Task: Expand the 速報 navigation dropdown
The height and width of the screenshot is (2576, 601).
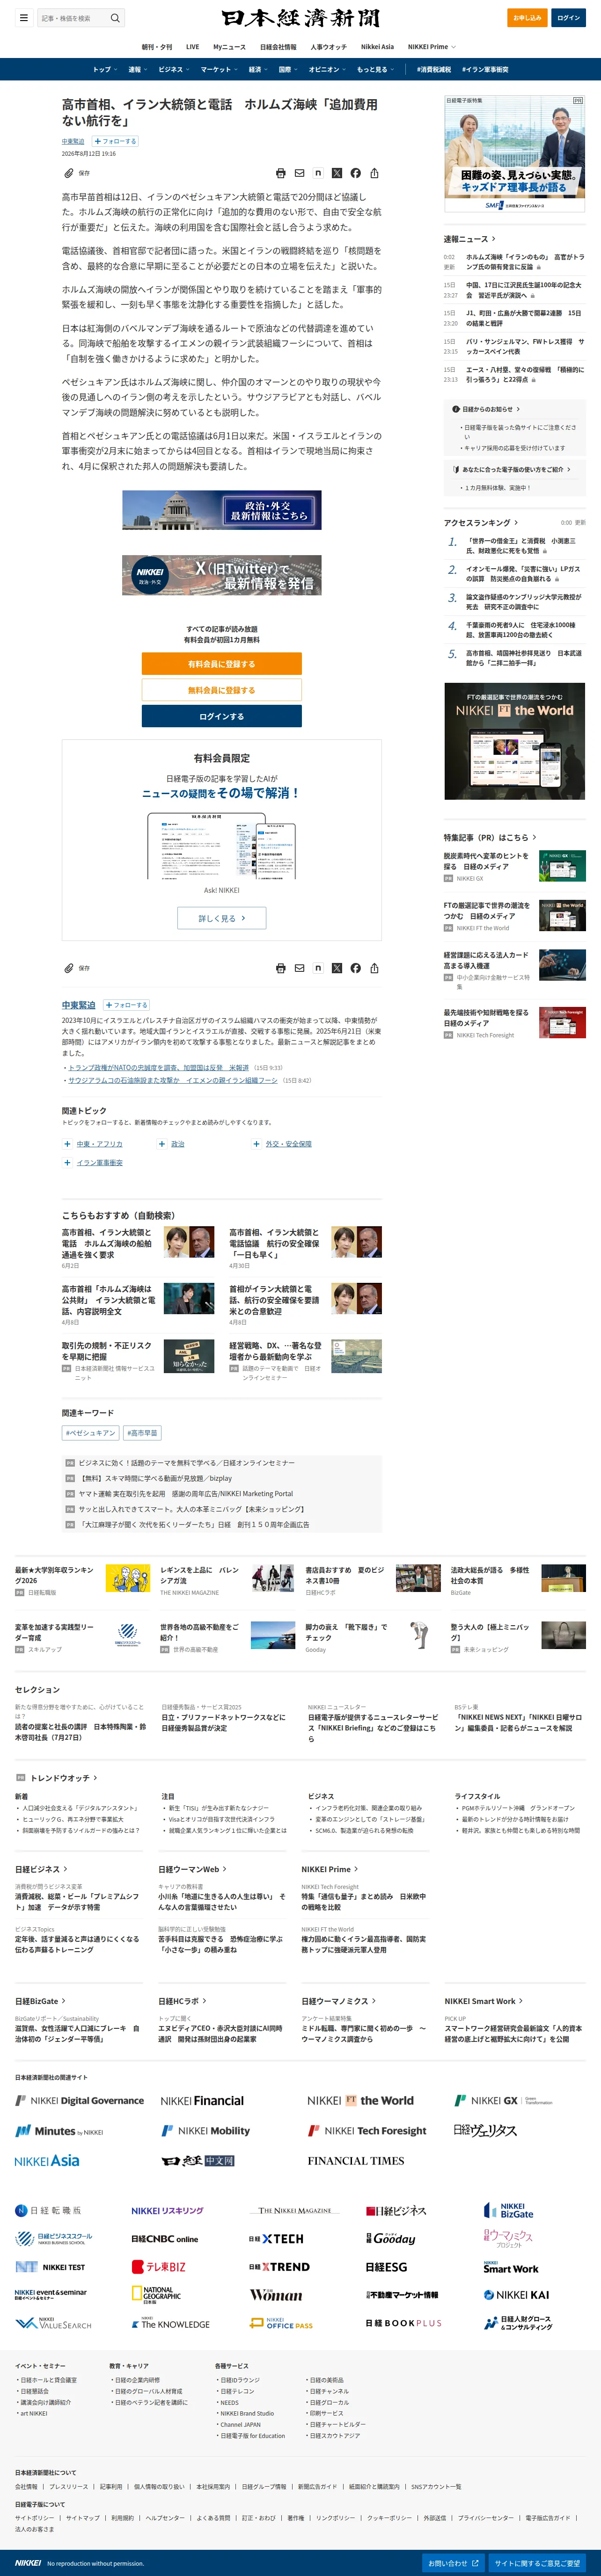Action: pyautogui.click(x=137, y=70)
